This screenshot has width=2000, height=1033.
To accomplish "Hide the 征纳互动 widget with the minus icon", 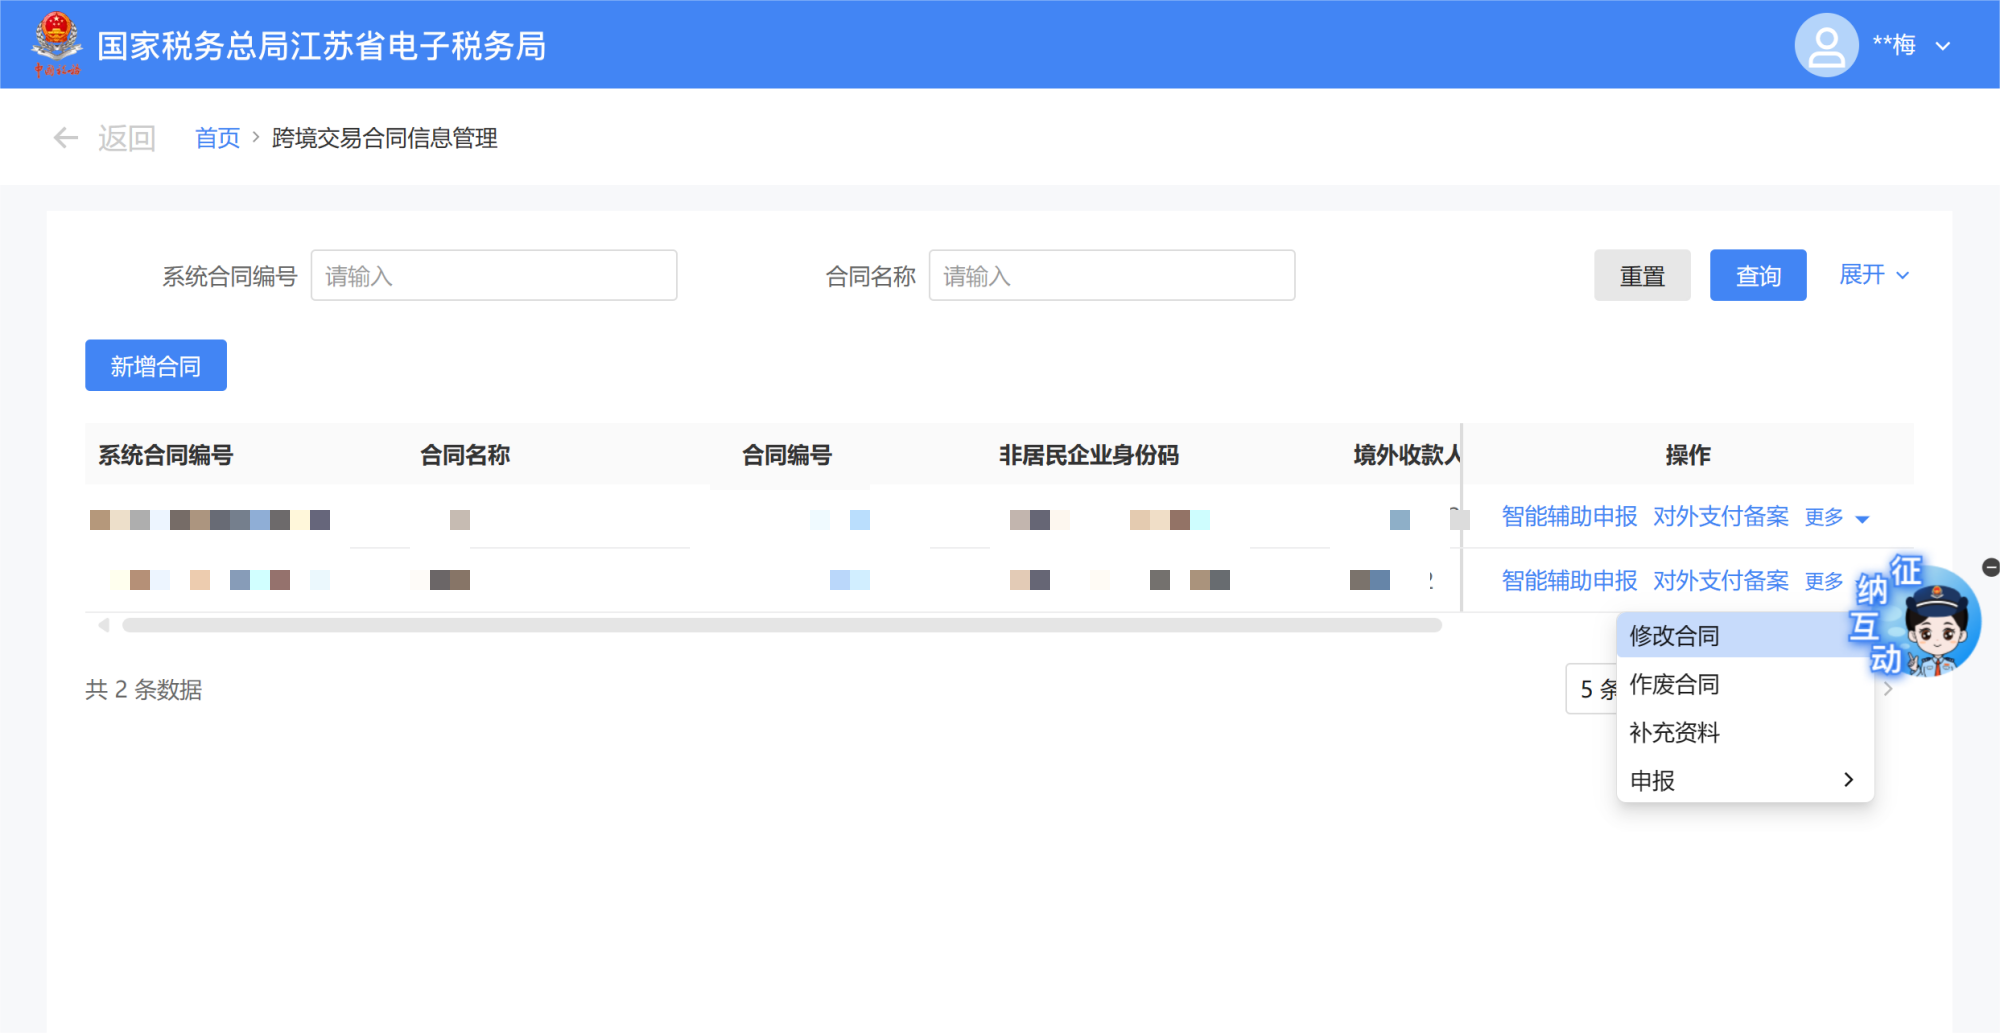I will (x=1990, y=567).
